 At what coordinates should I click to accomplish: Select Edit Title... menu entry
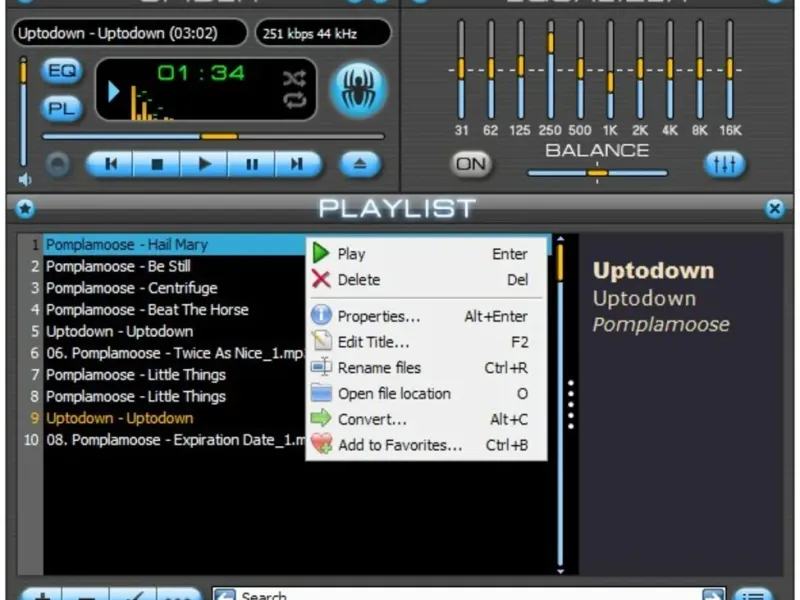426,342
